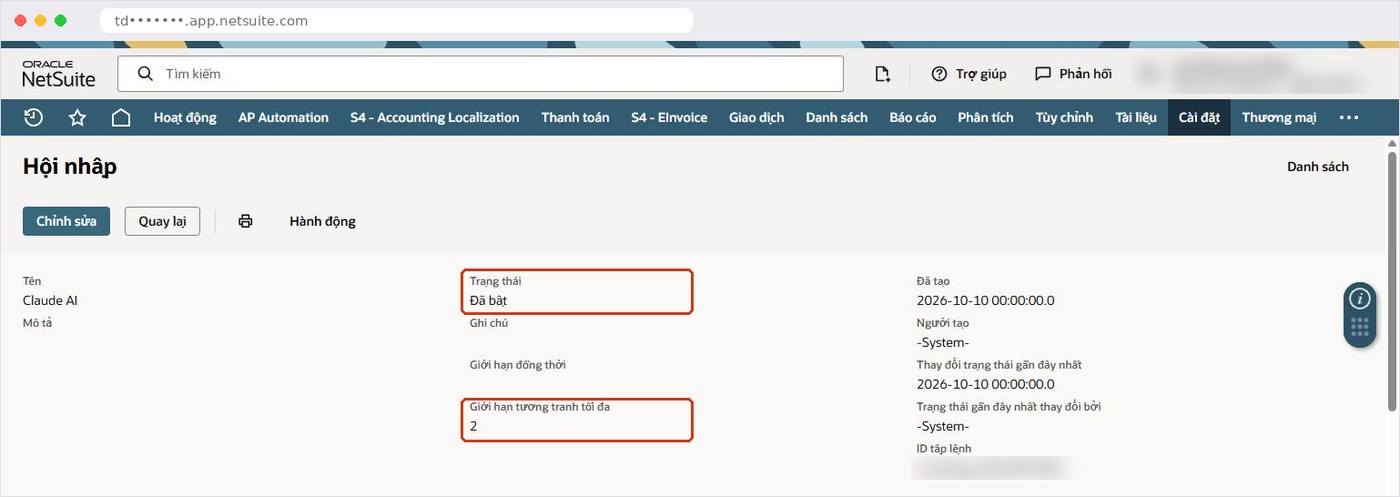Open the Cài đặt menu
Image resolution: width=1400 pixels, height=497 pixels.
[x=1199, y=117]
